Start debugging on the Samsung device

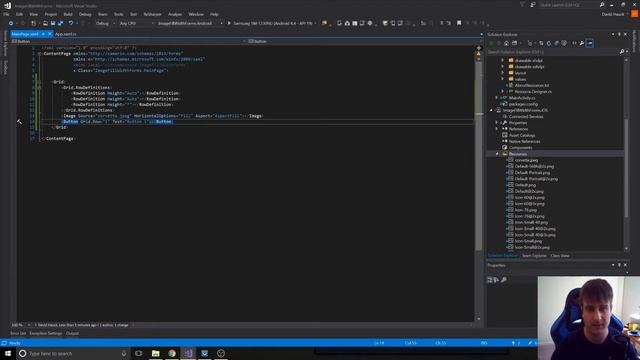270,23
